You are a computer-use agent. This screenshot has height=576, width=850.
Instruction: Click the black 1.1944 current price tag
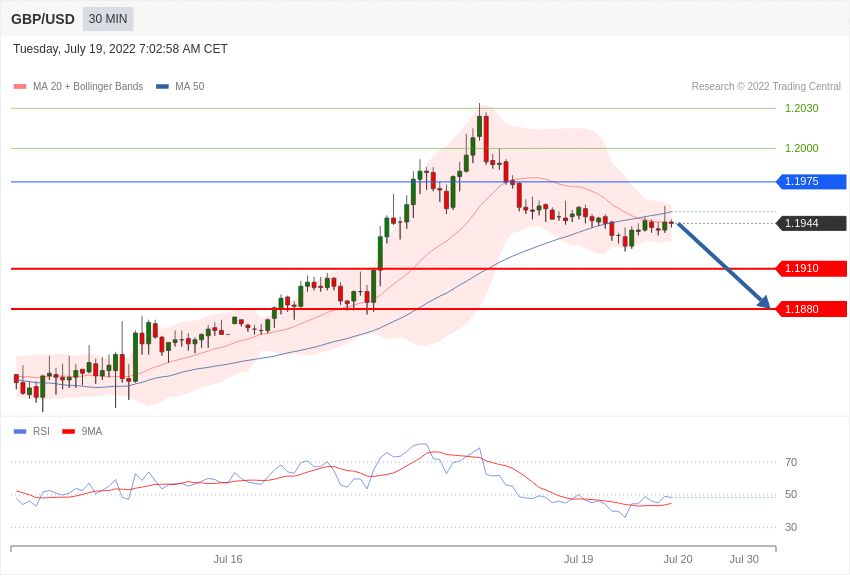(x=812, y=223)
